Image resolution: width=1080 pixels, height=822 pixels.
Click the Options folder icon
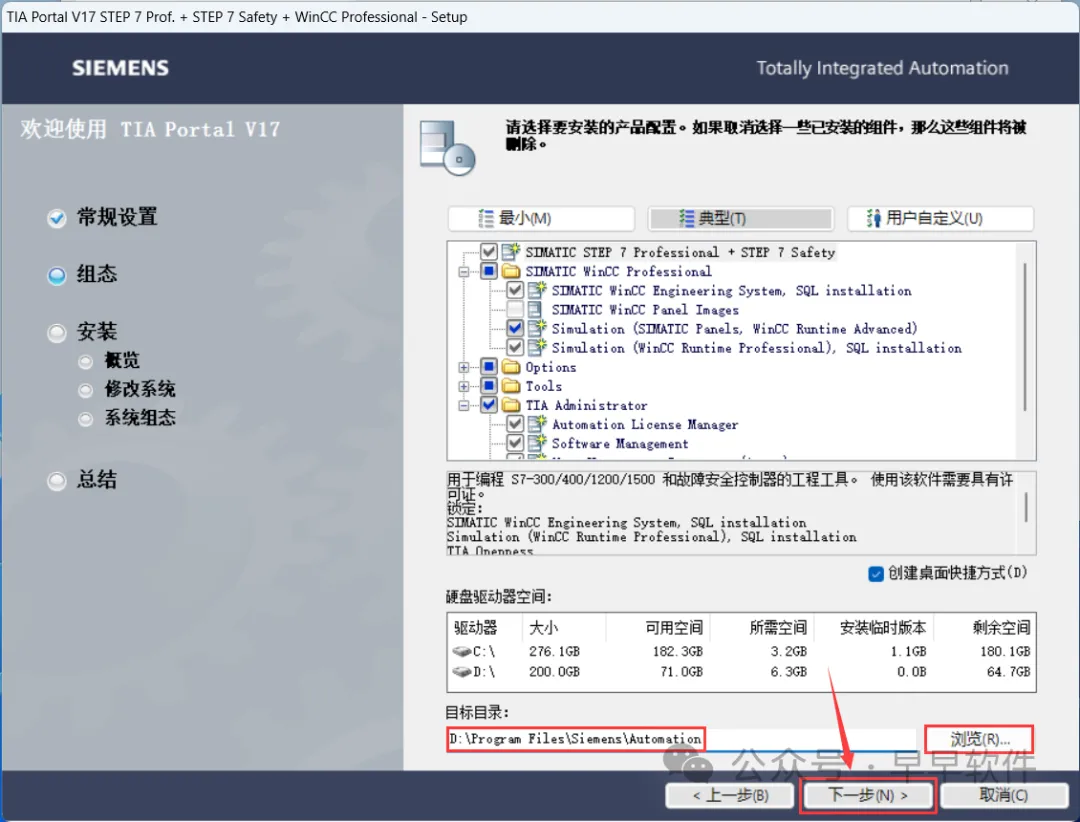pyautogui.click(x=511, y=367)
